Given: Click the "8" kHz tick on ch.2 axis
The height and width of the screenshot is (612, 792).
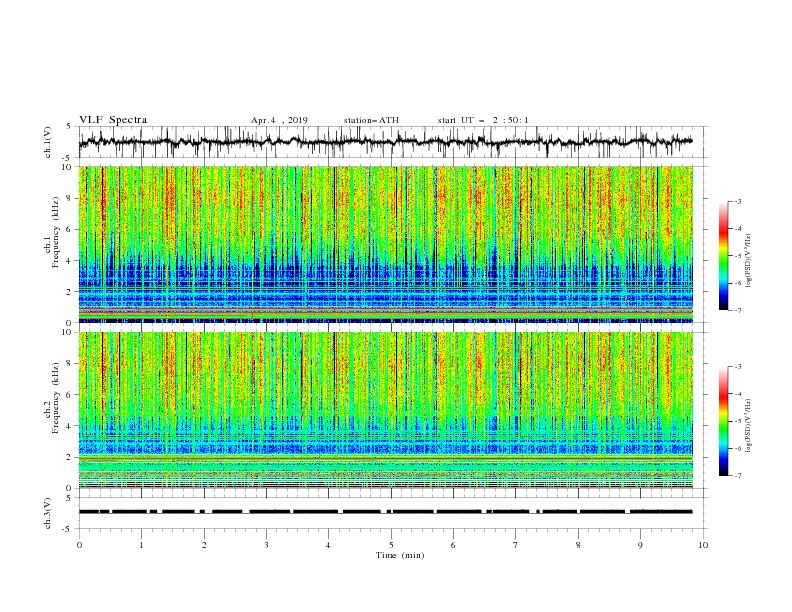Looking at the screenshot, I should click(x=71, y=364).
